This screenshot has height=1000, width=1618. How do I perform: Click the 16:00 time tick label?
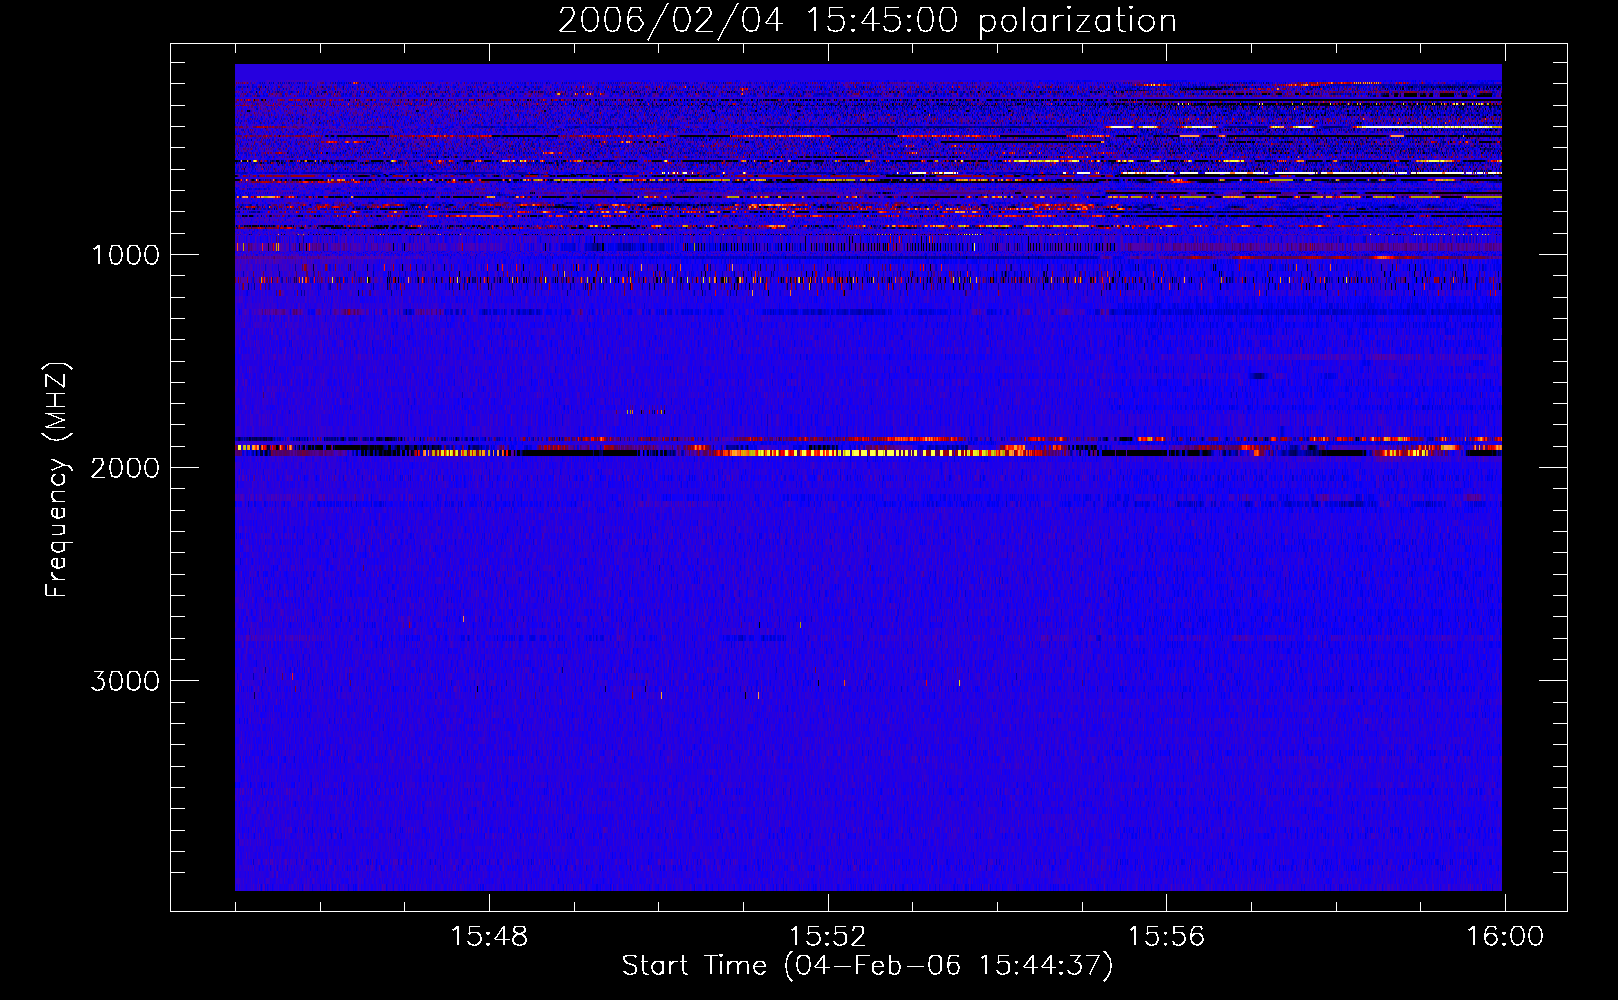[1505, 937]
